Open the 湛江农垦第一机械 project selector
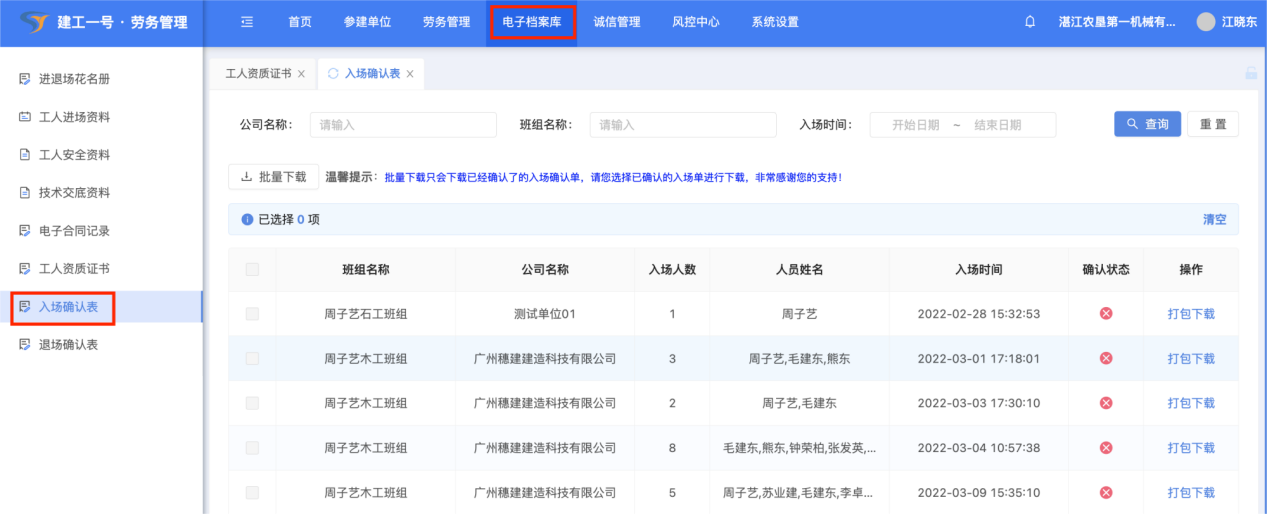Viewport: 1267px width, 514px height. [x=1116, y=22]
